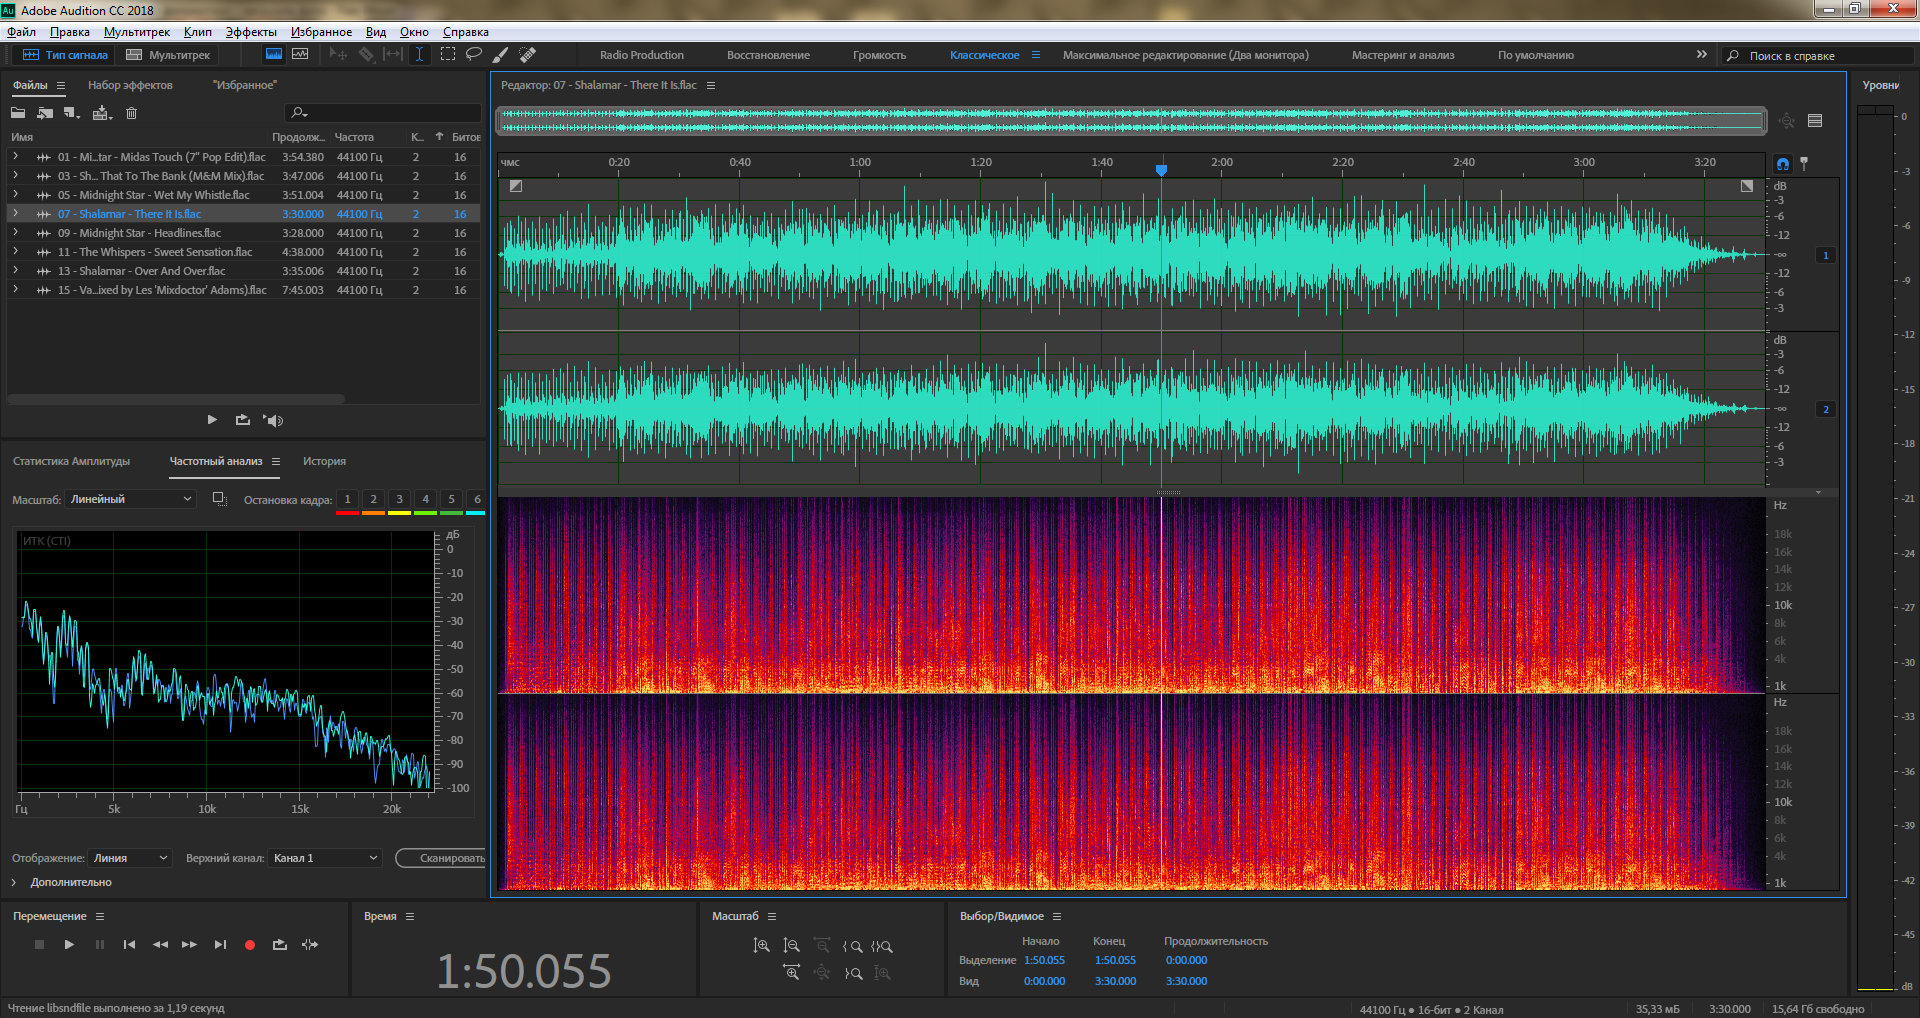Switch to Статистика Амплитуды tab
The image size is (1920, 1018).
(x=72, y=461)
